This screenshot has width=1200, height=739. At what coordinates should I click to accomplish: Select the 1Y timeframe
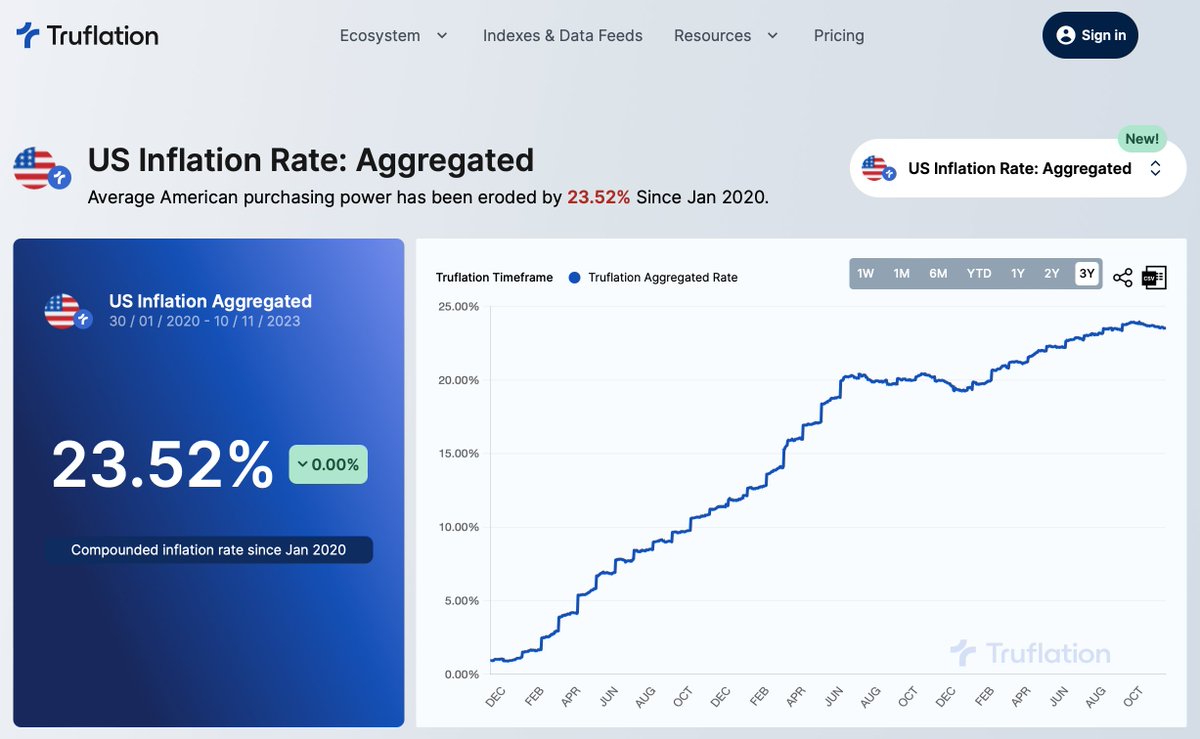[1018, 274]
